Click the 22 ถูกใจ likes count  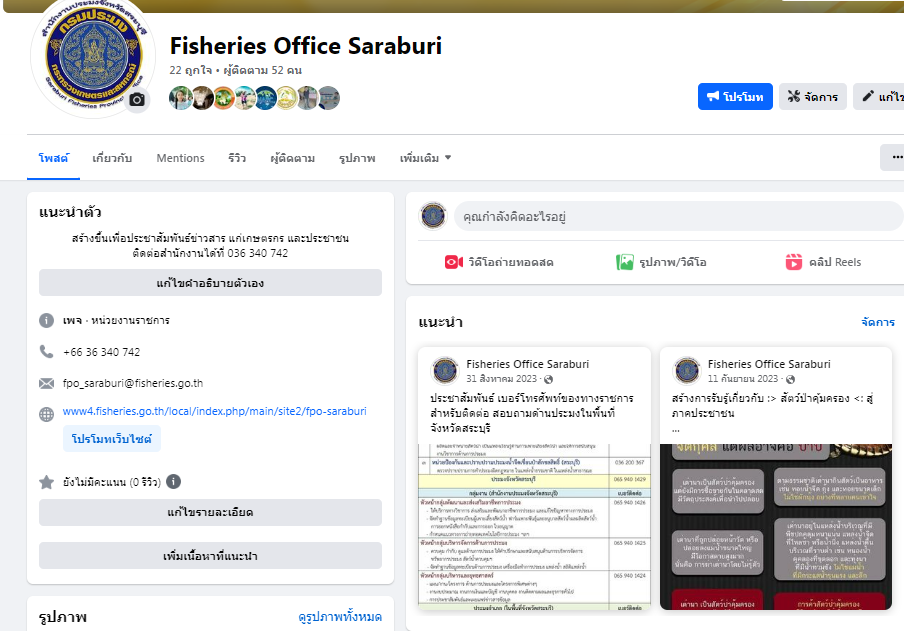tap(191, 70)
